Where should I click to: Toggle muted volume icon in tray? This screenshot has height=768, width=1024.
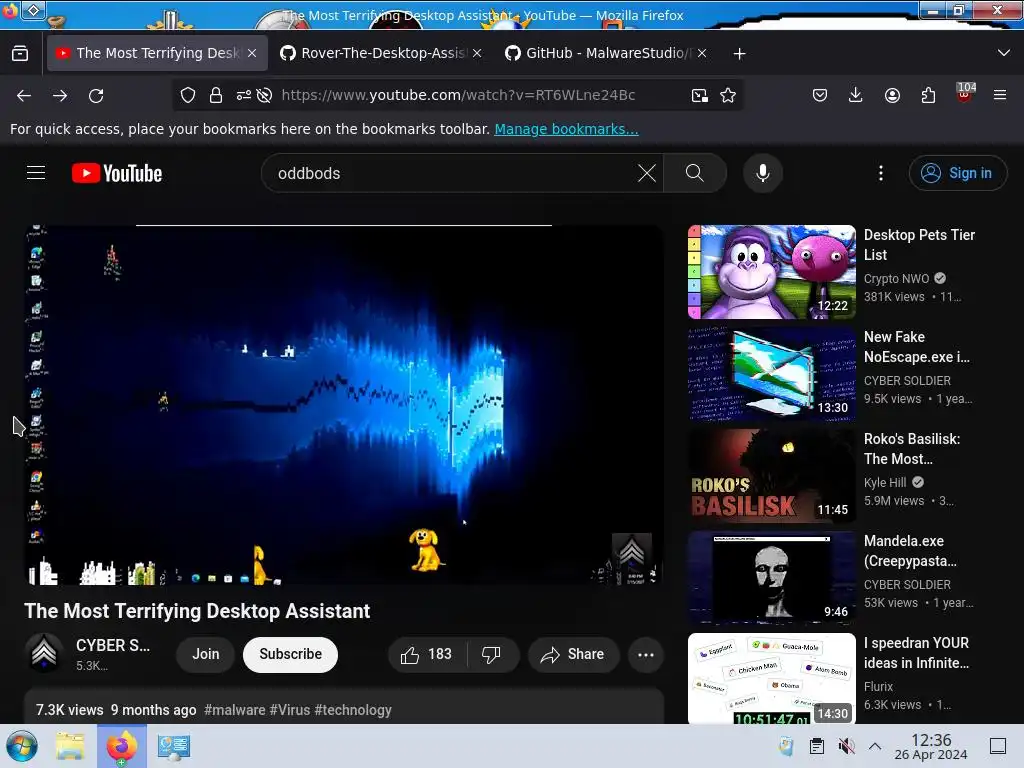(x=846, y=746)
